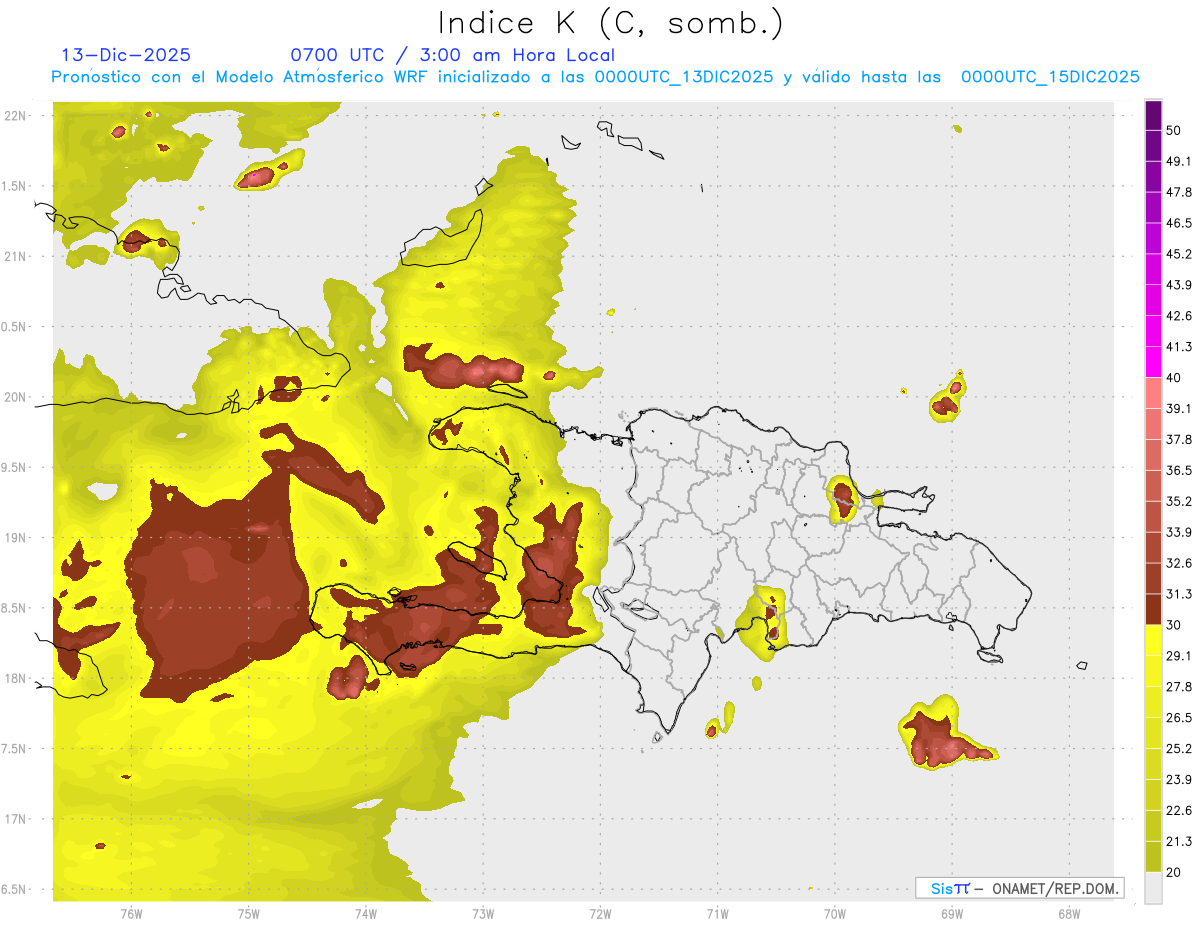Screen dimensions: 1200x927
Task: Click the '19N' latitude label
Action: (16, 538)
